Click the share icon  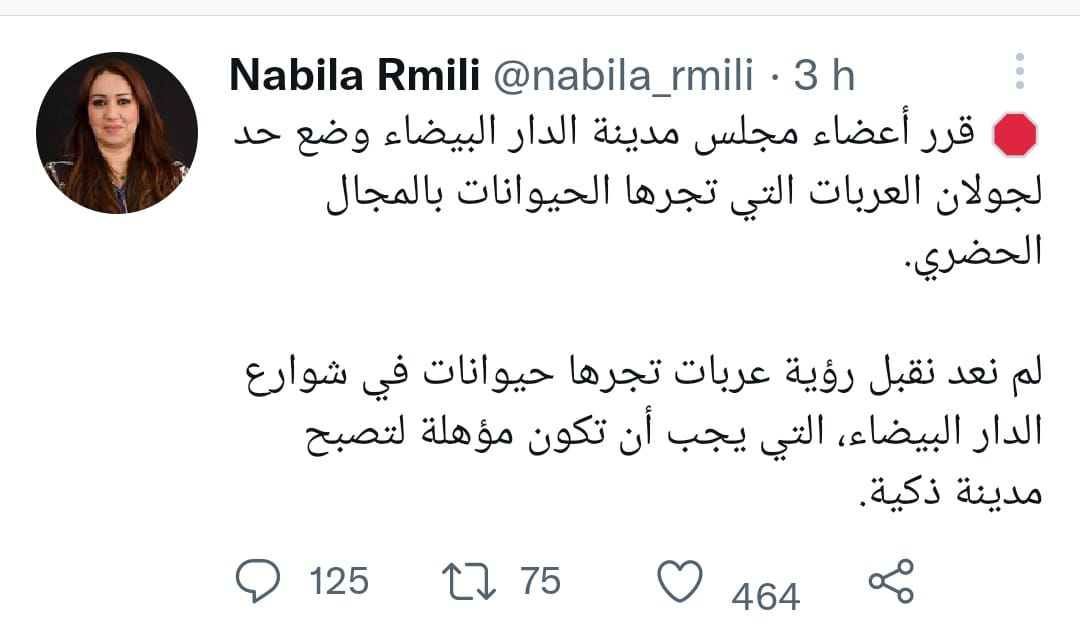tap(891, 582)
